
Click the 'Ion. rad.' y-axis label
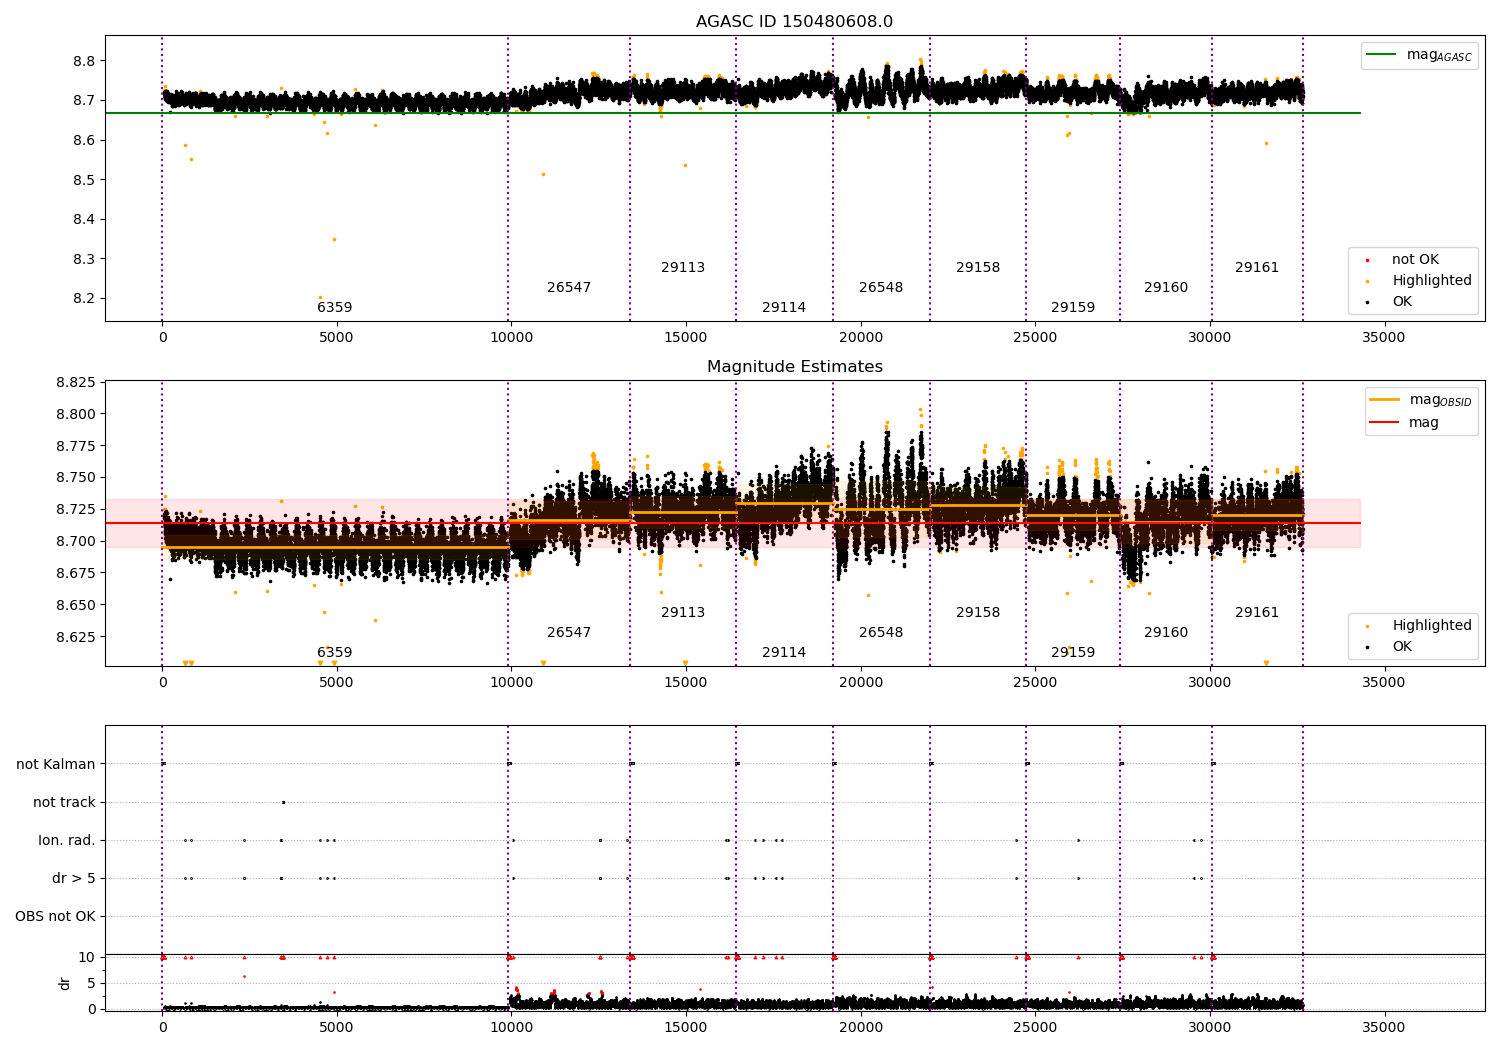pos(67,840)
